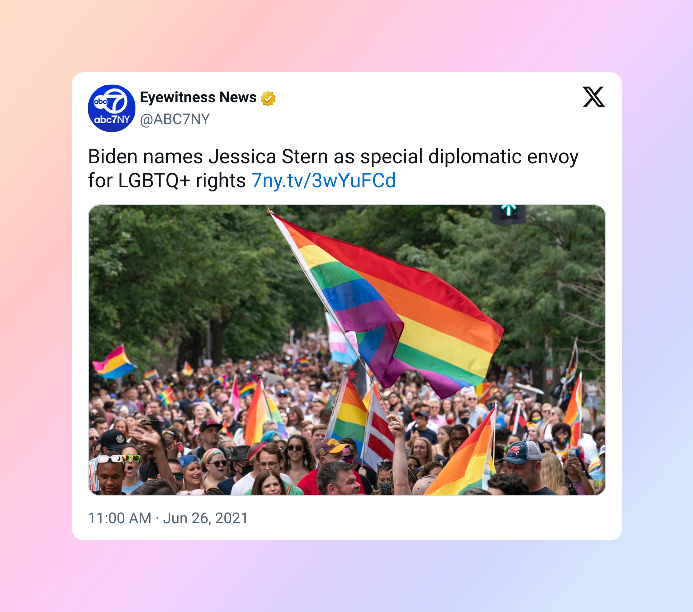Open the Eyewitness News display name
The image size is (693, 612).
click(x=198, y=97)
